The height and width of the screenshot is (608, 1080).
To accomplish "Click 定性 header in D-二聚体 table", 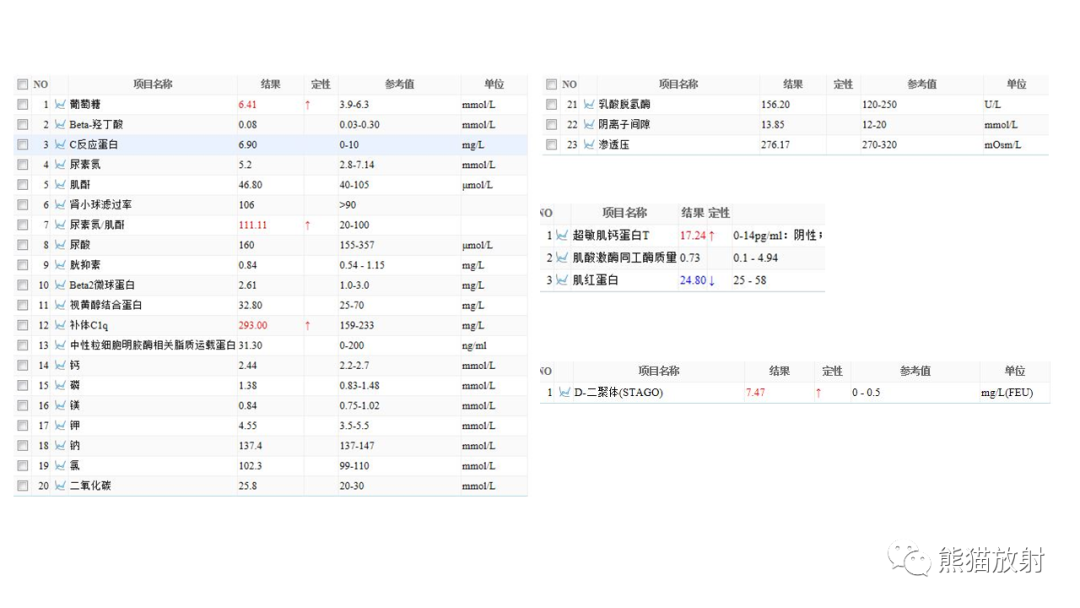I will click(x=832, y=371).
